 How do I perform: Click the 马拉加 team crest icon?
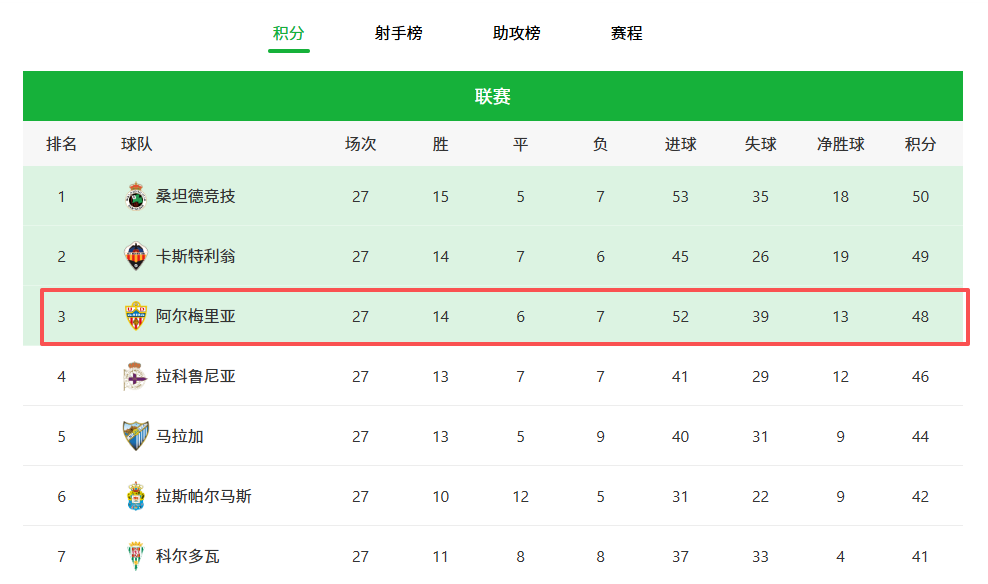click(x=135, y=437)
